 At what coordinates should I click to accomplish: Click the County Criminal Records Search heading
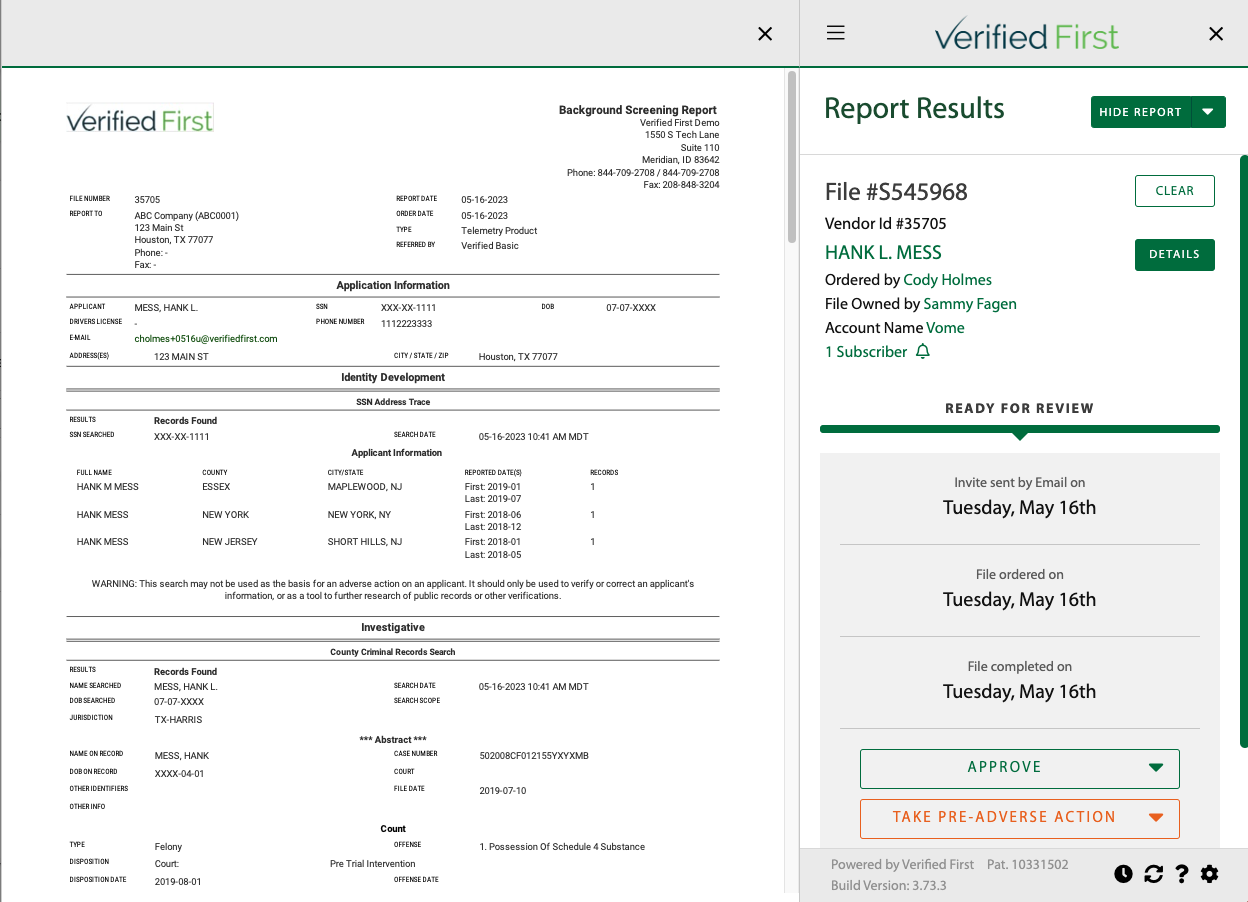(x=393, y=652)
